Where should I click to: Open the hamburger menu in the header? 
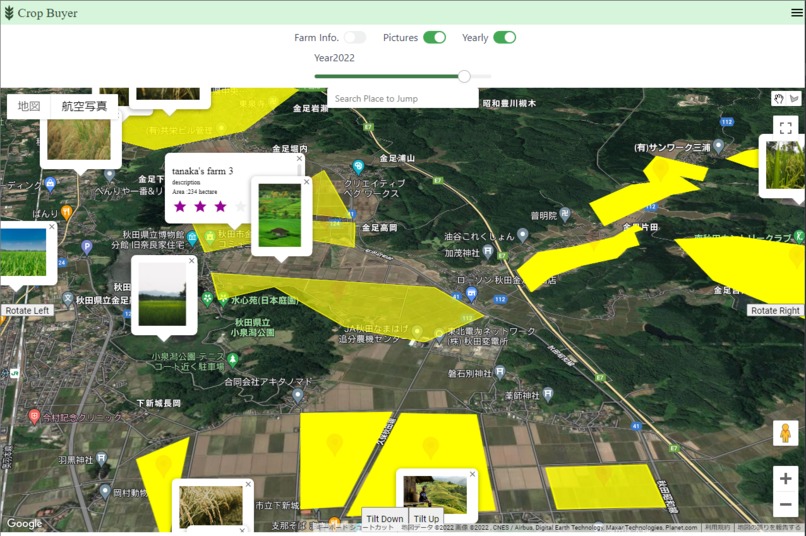(796, 13)
